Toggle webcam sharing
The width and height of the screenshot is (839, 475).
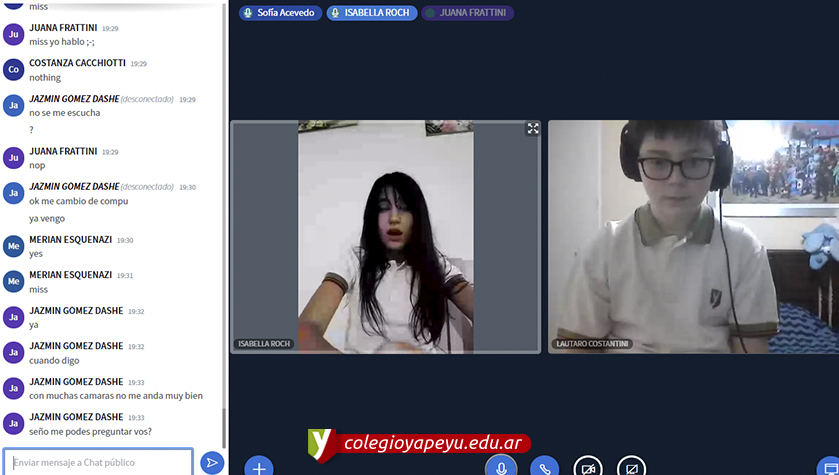point(588,468)
